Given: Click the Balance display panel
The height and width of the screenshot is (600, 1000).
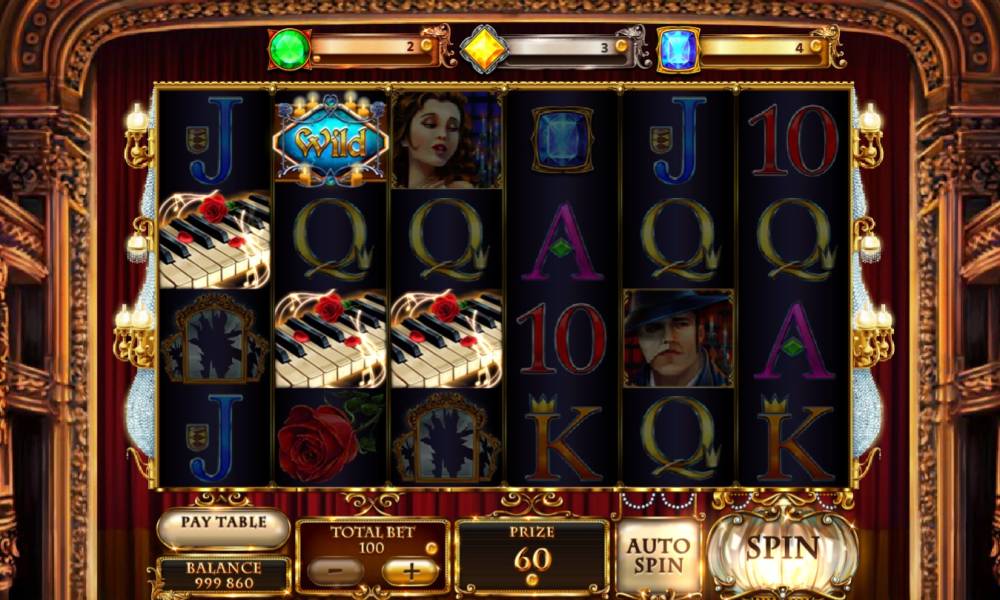Looking at the screenshot, I should 224,574.
